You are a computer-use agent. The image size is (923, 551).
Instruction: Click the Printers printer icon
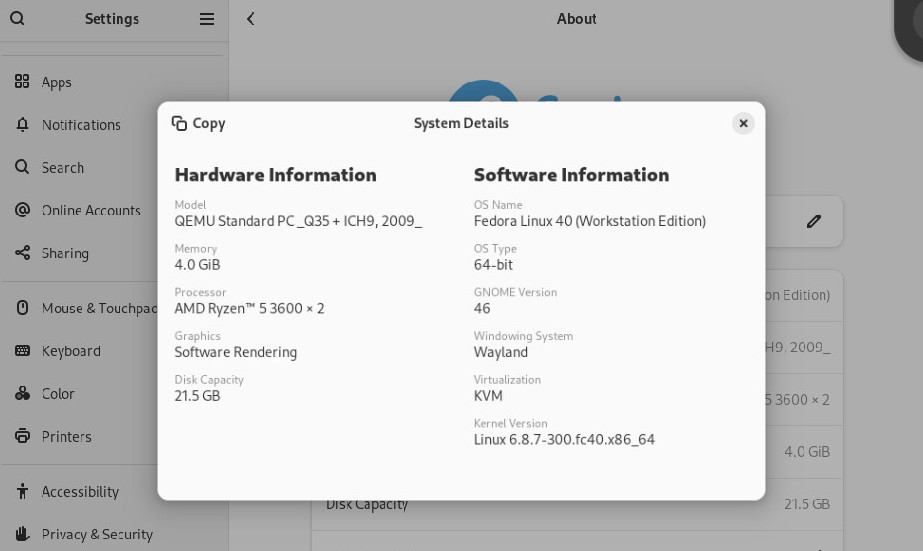(22, 436)
